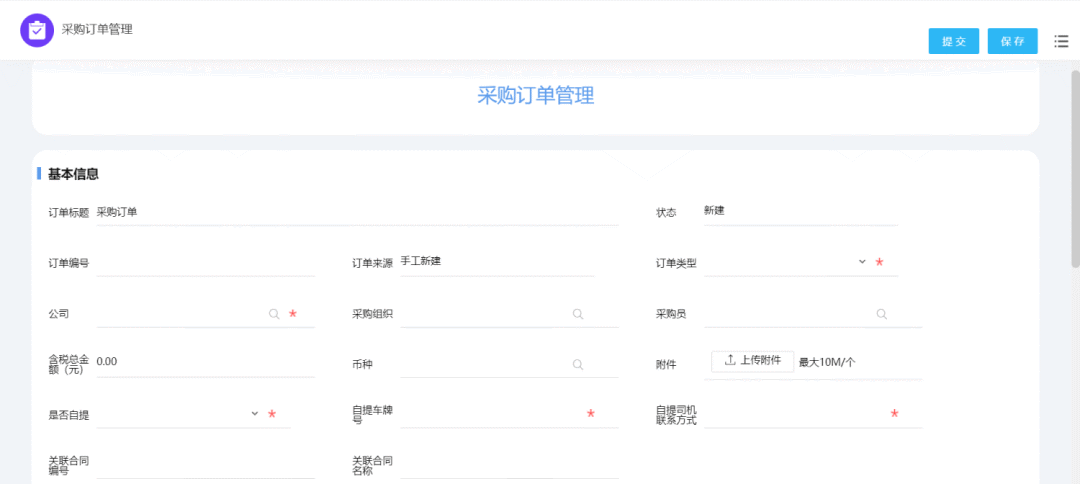Screen dimensions: 1080x484
Task: Click the vertical scrollbar thumb
Action: click(1075, 167)
